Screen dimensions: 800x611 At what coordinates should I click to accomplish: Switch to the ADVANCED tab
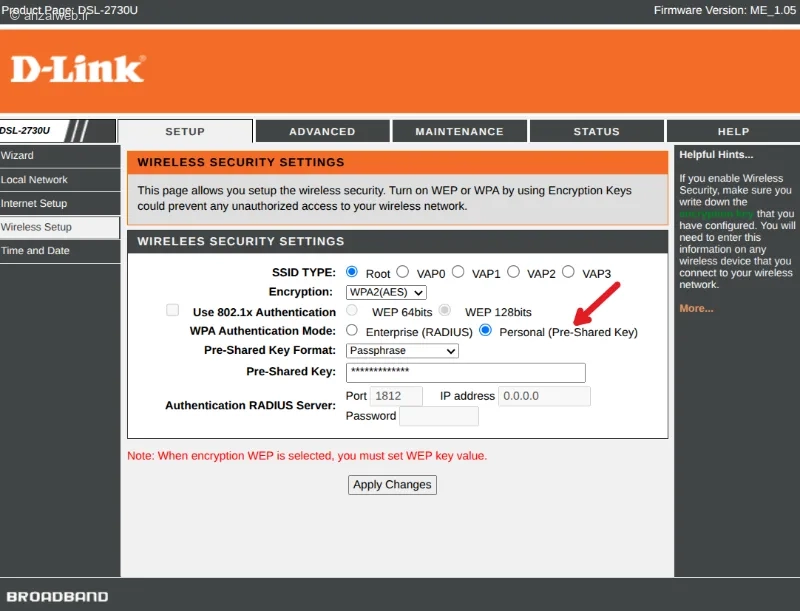(322, 132)
